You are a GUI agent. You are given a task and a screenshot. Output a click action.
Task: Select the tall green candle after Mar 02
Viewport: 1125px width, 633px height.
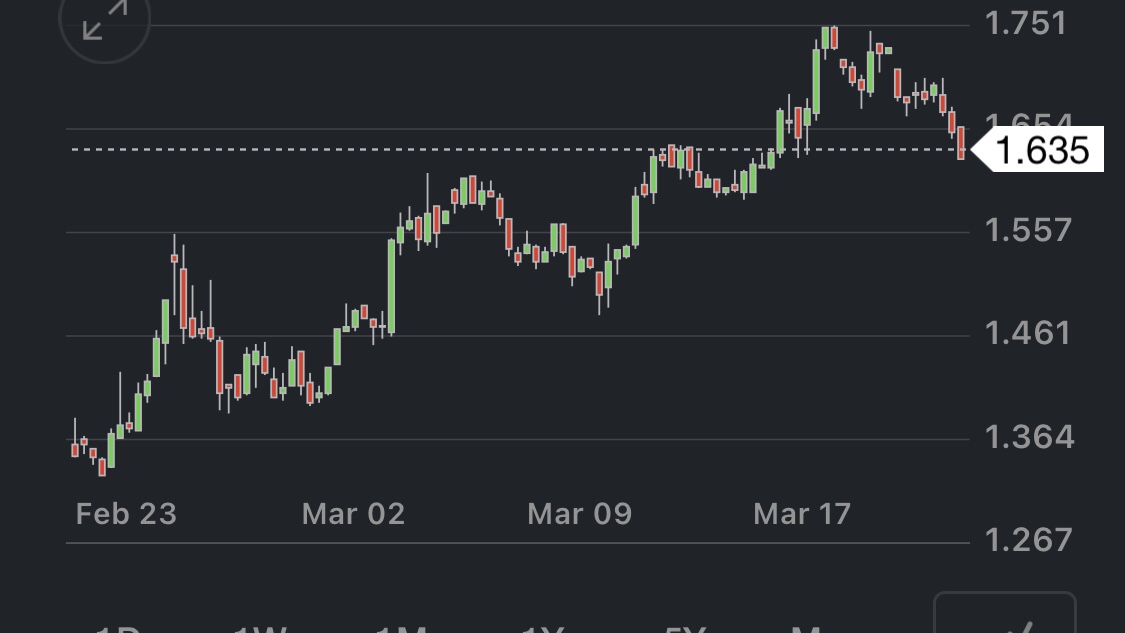tap(392, 285)
